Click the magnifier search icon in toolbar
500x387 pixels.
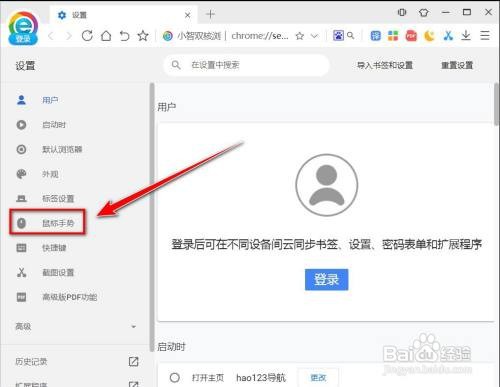[x=350, y=35]
